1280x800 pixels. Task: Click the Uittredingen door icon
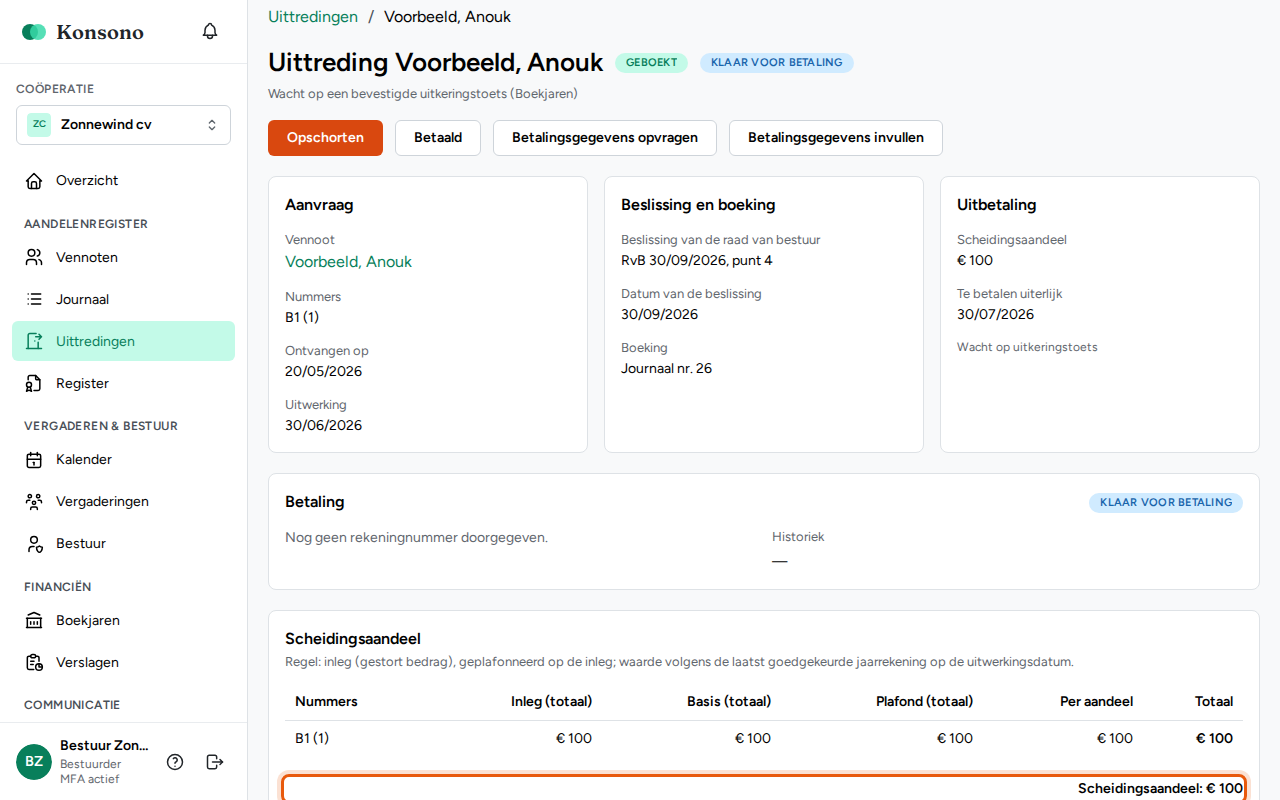(34, 342)
